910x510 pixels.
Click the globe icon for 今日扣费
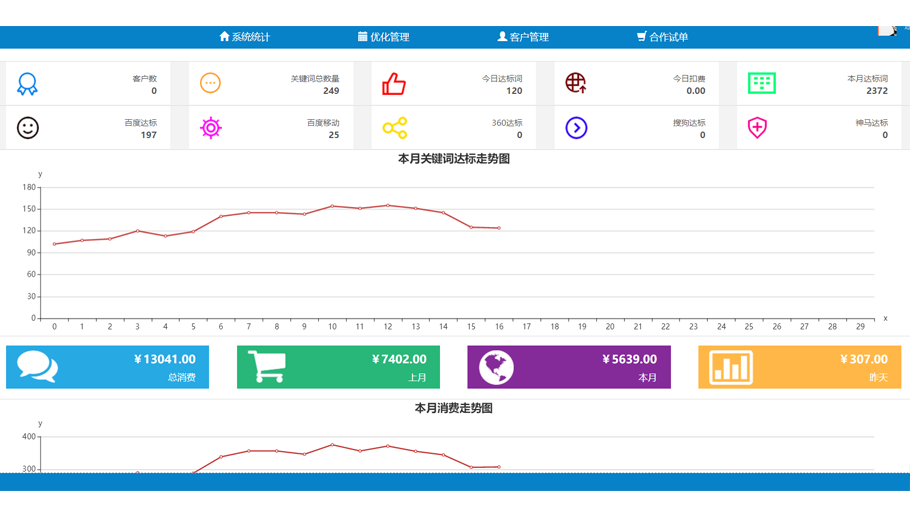[x=576, y=83]
